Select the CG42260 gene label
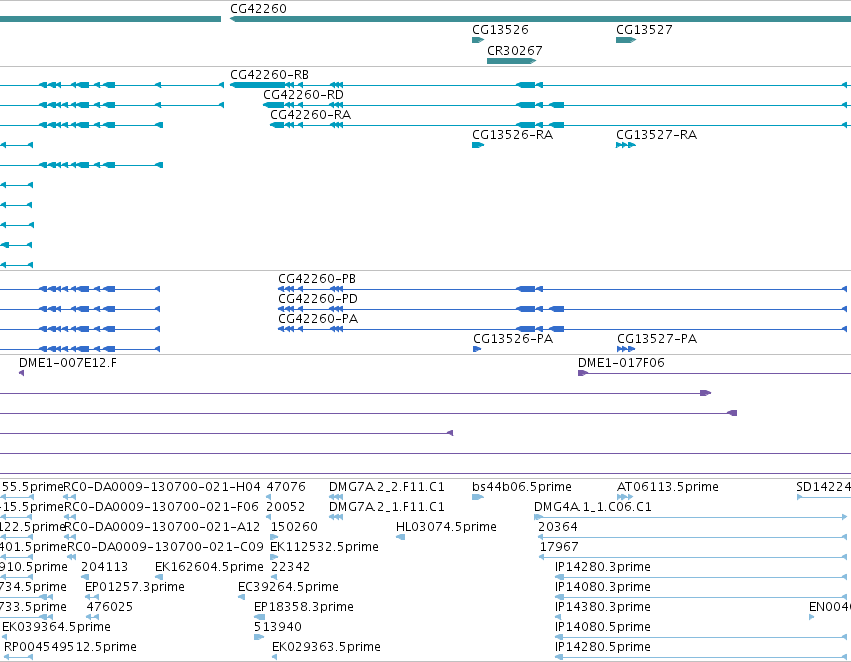Image resolution: width=851 pixels, height=662 pixels. point(258,9)
